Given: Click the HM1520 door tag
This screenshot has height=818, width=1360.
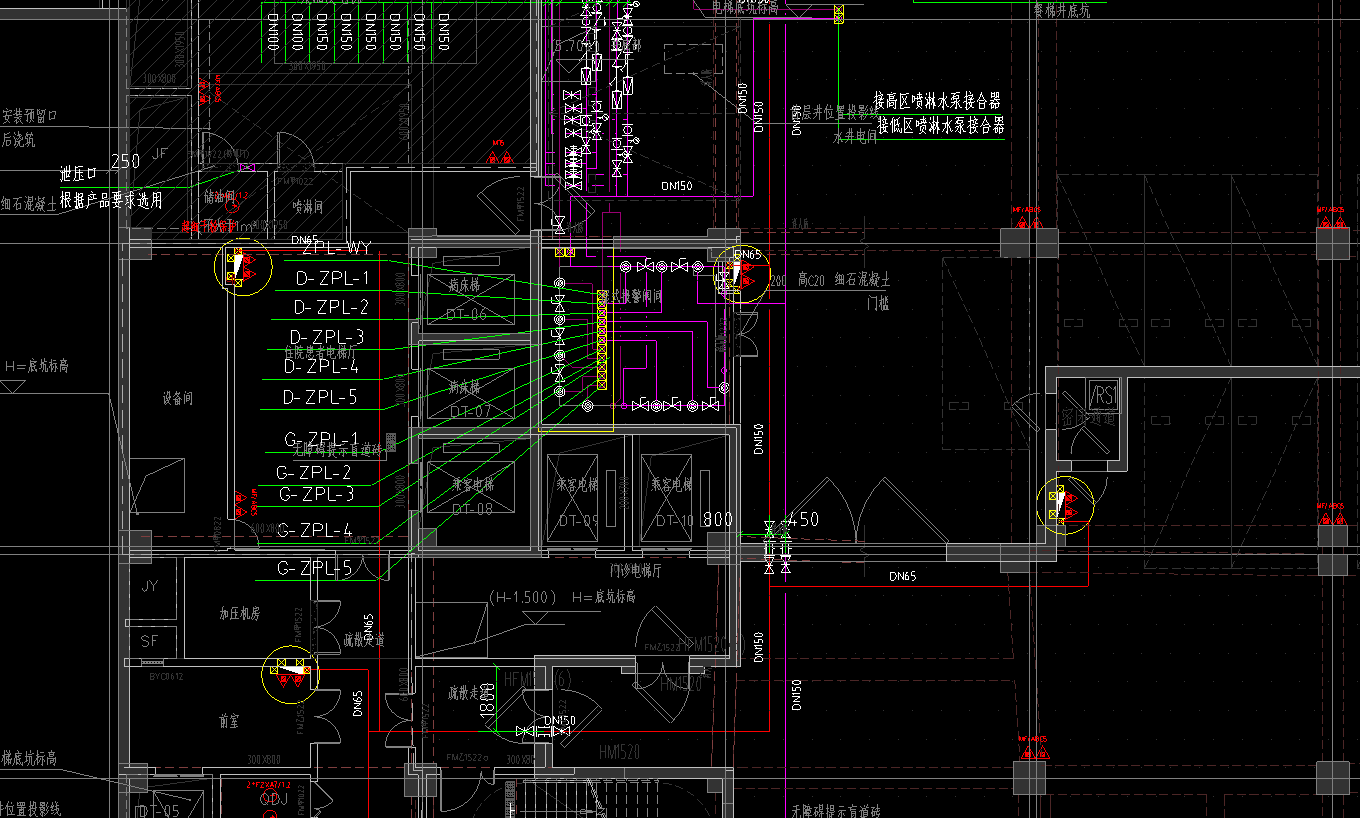Looking at the screenshot, I should [x=619, y=751].
